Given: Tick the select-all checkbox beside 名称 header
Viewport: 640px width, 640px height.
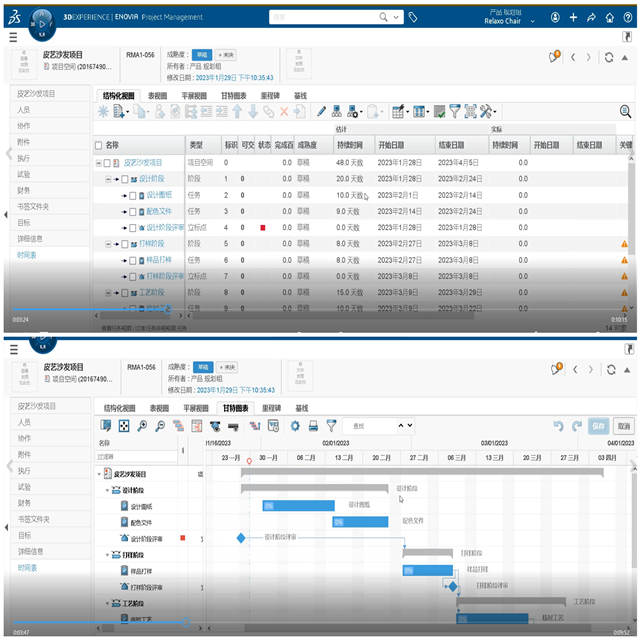Looking at the screenshot, I should [98, 145].
